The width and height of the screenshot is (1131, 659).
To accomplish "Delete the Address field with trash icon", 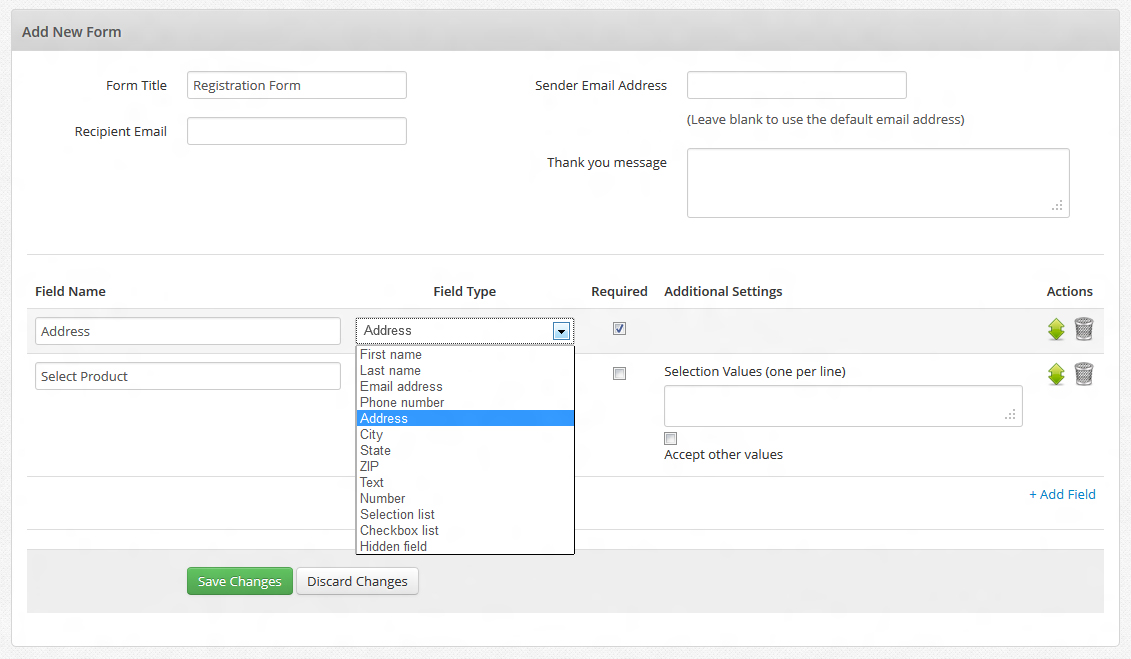I will pyautogui.click(x=1083, y=329).
